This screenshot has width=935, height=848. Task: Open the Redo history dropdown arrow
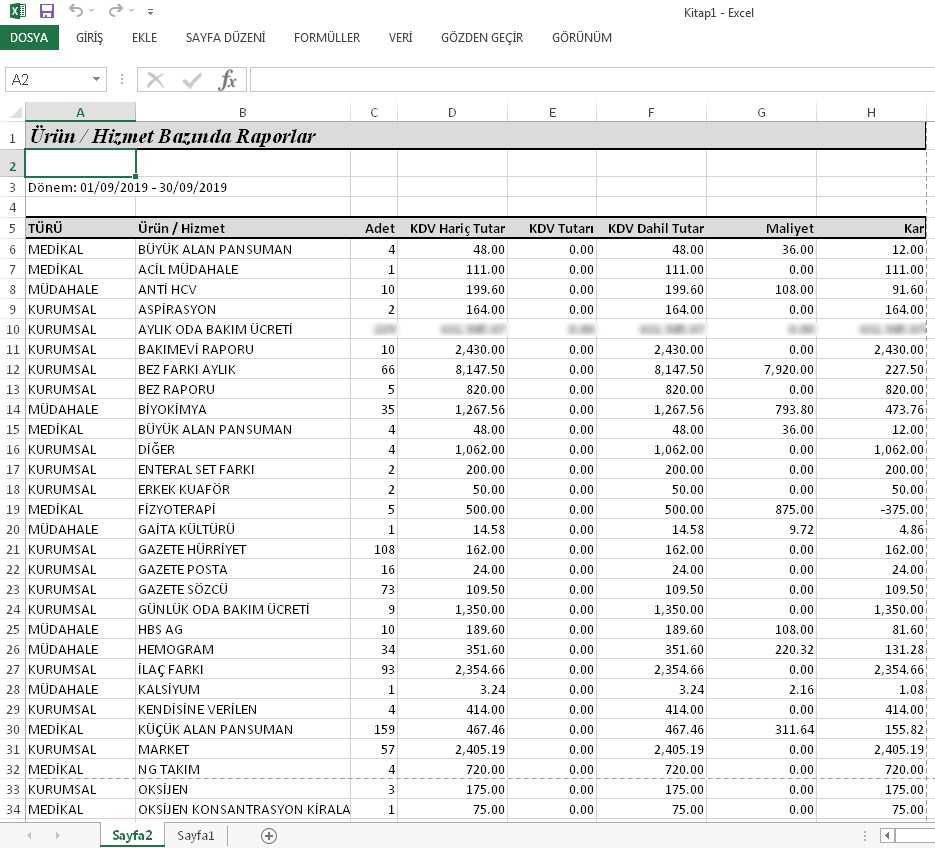click(132, 11)
